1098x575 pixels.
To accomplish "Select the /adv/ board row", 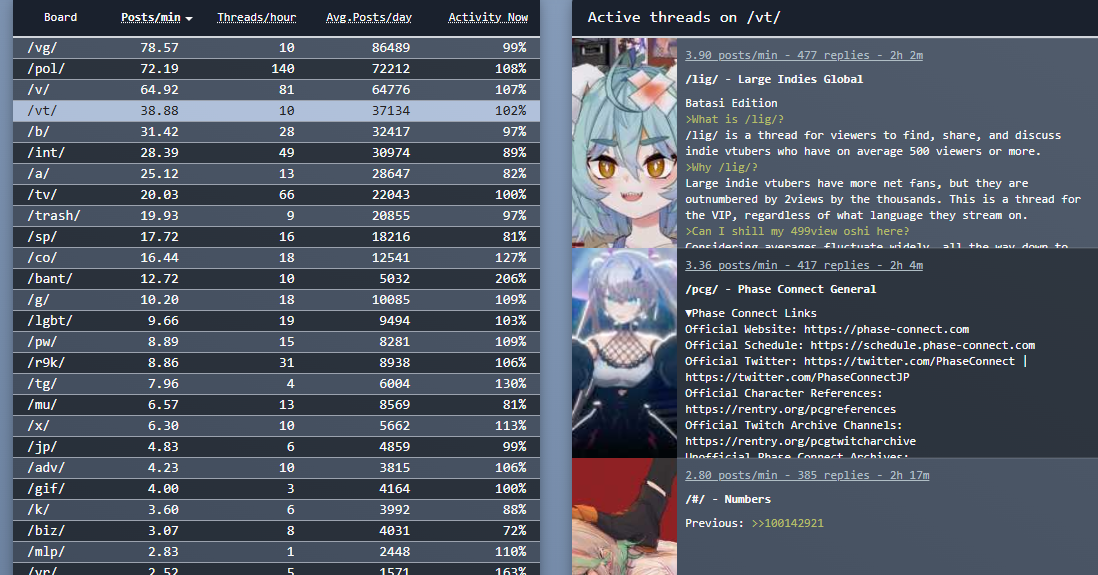I will coord(277,468).
